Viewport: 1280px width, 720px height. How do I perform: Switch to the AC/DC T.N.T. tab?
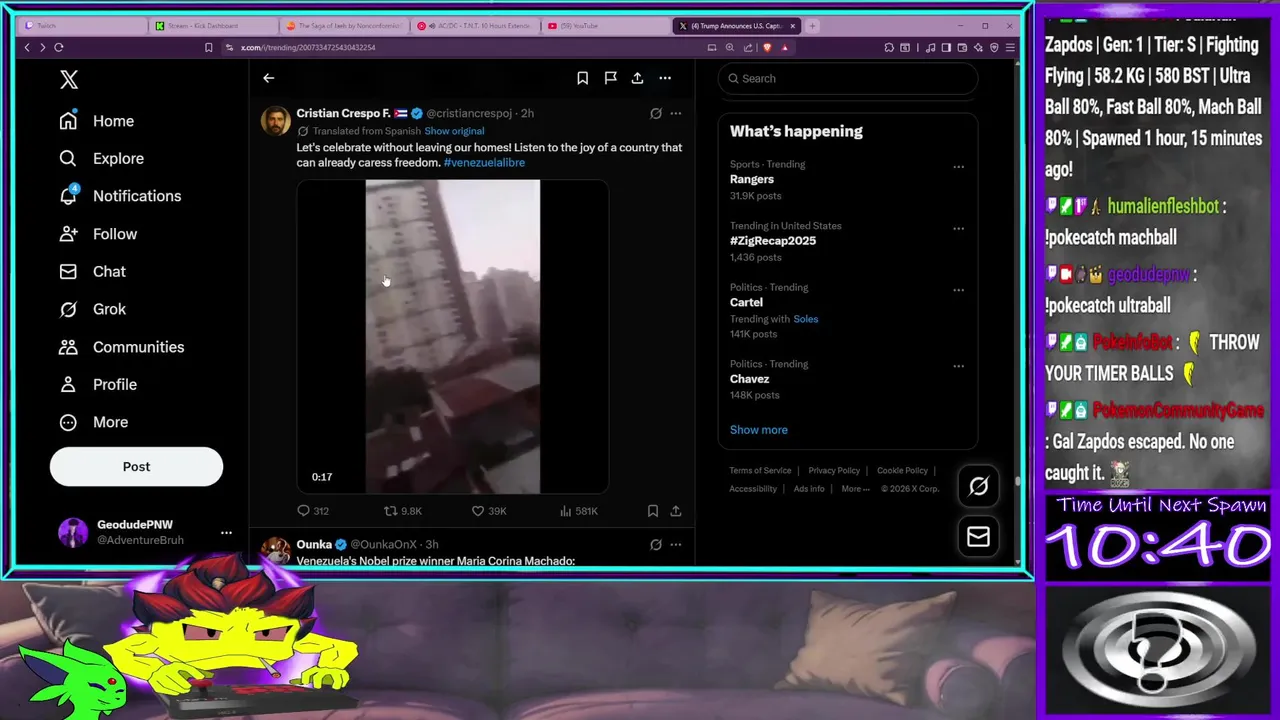click(x=474, y=26)
